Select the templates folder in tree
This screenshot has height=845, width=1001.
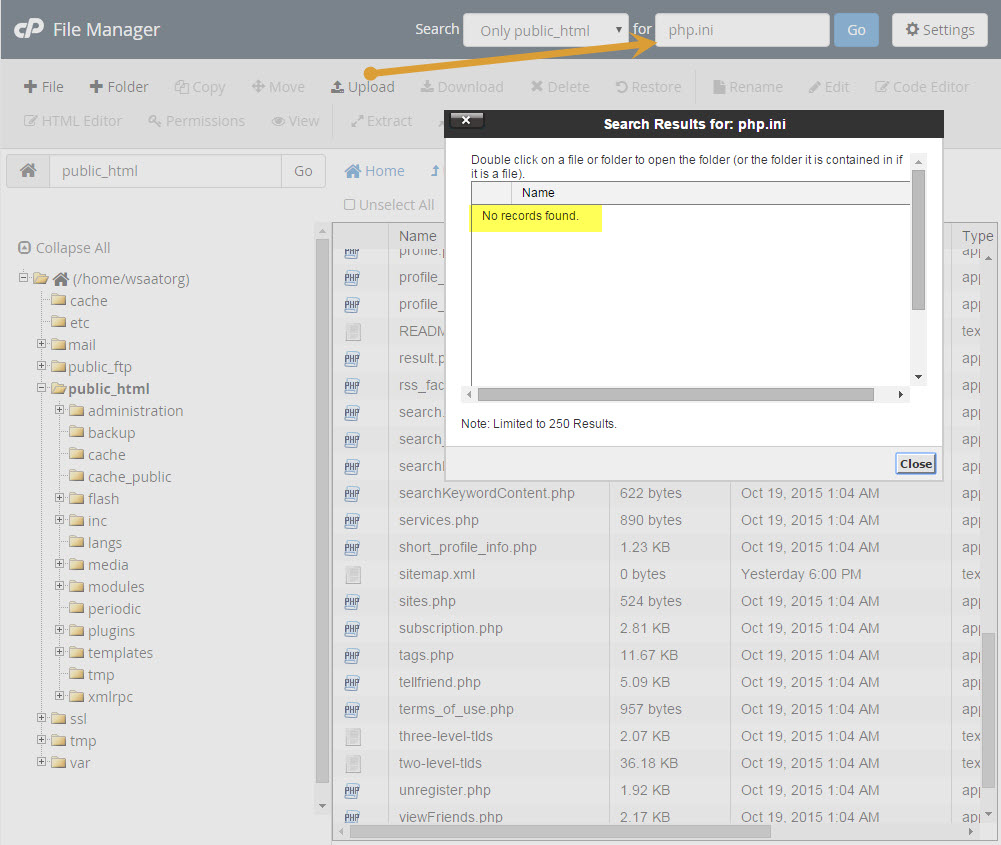coord(120,653)
